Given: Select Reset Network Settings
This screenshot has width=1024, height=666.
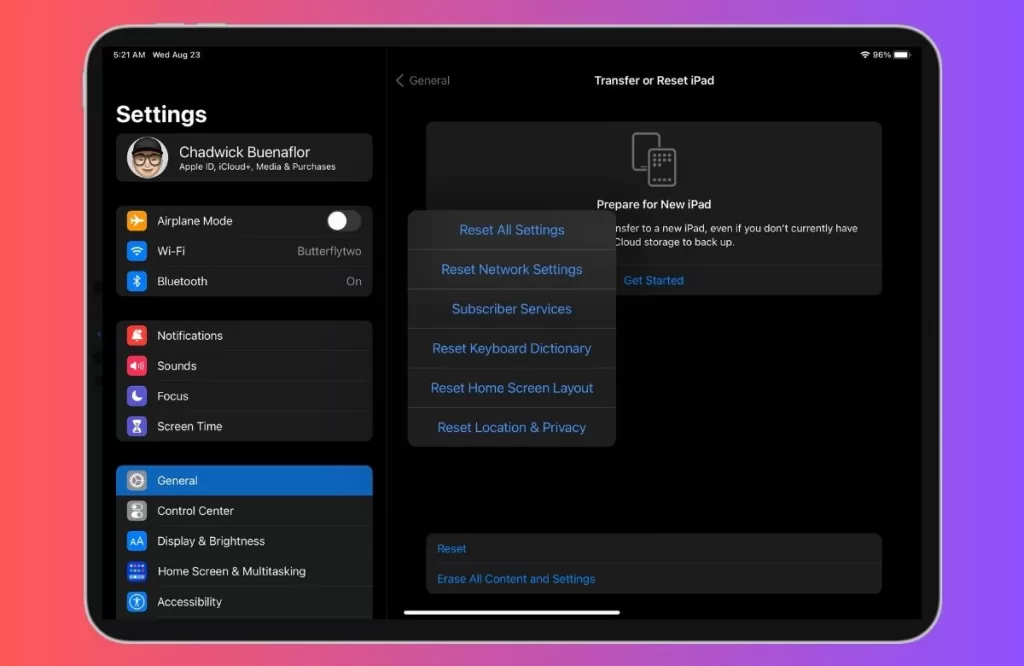Looking at the screenshot, I should [x=511, y=270].
